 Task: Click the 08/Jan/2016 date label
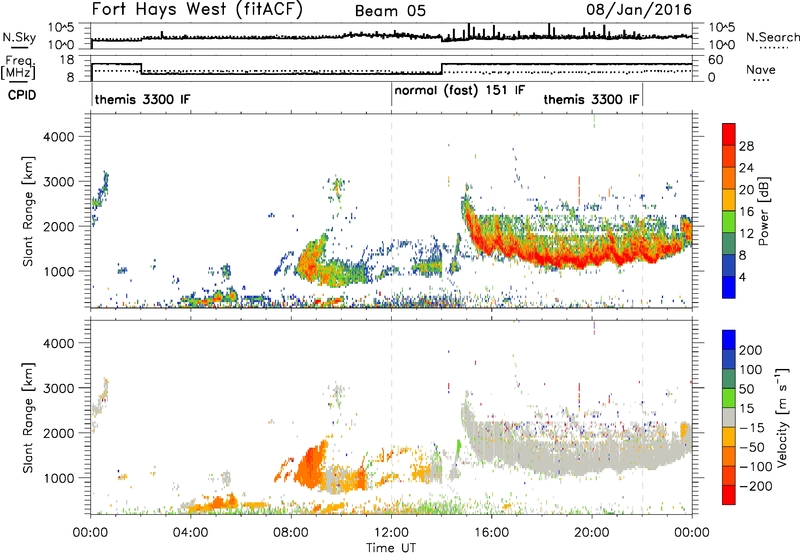pos(639,9)
